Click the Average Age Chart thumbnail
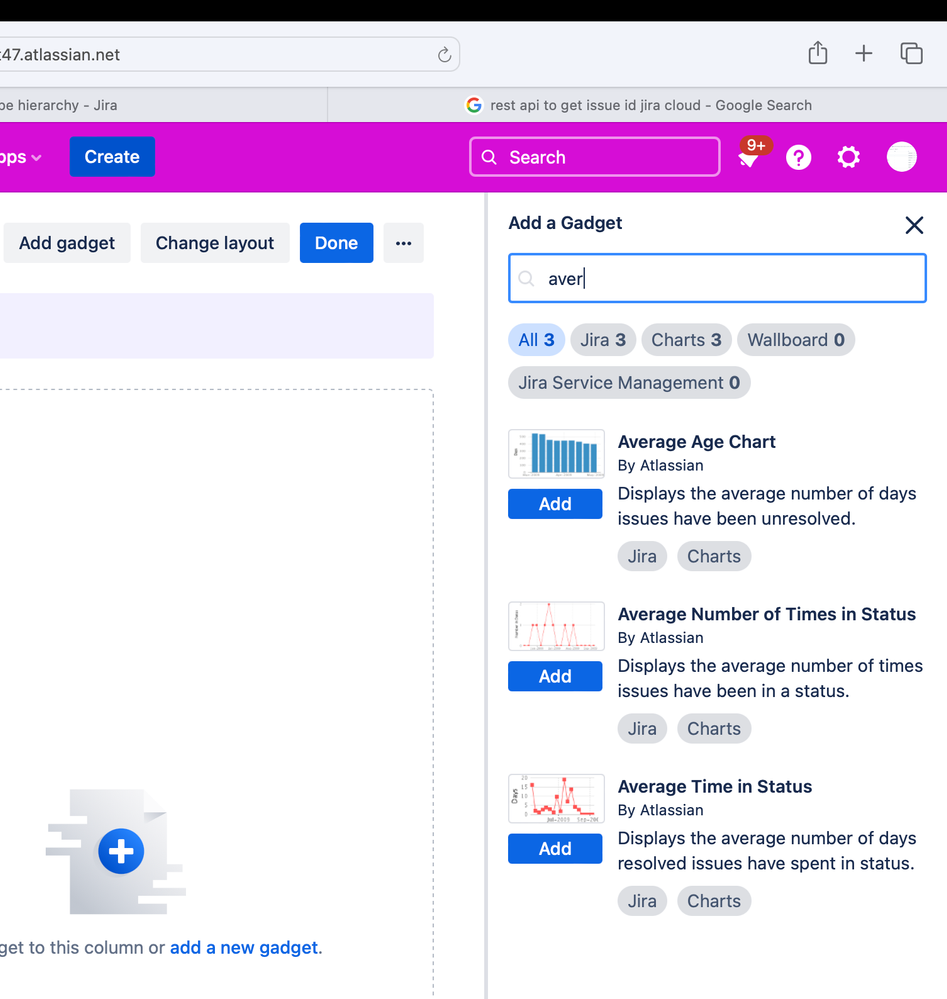Viewport: 947px width, 999px height. coord(556,454)
